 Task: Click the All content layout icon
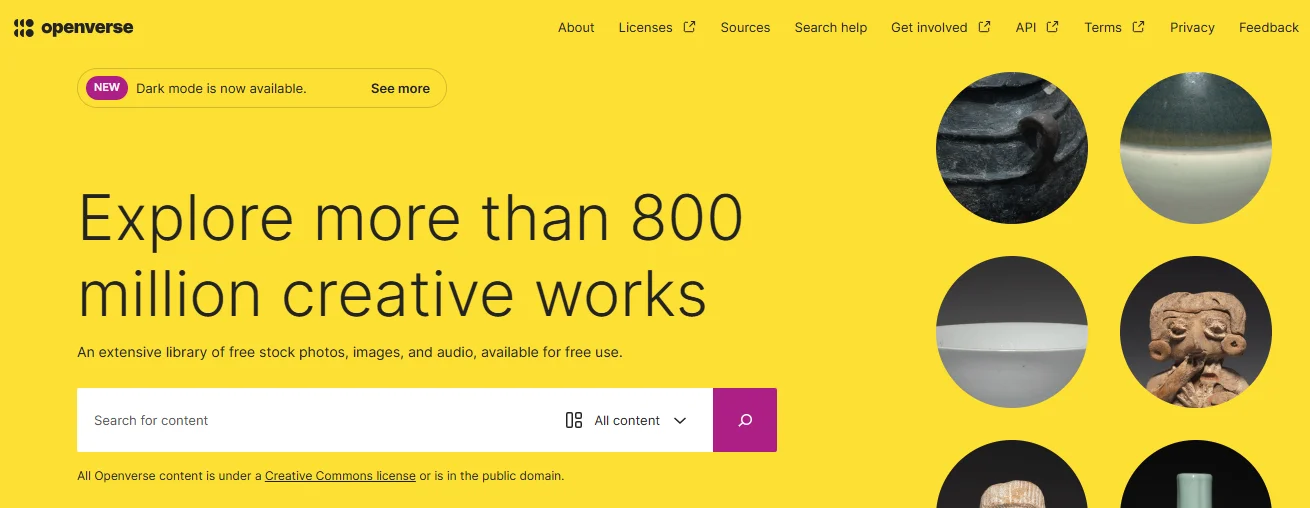click(574, 420)
